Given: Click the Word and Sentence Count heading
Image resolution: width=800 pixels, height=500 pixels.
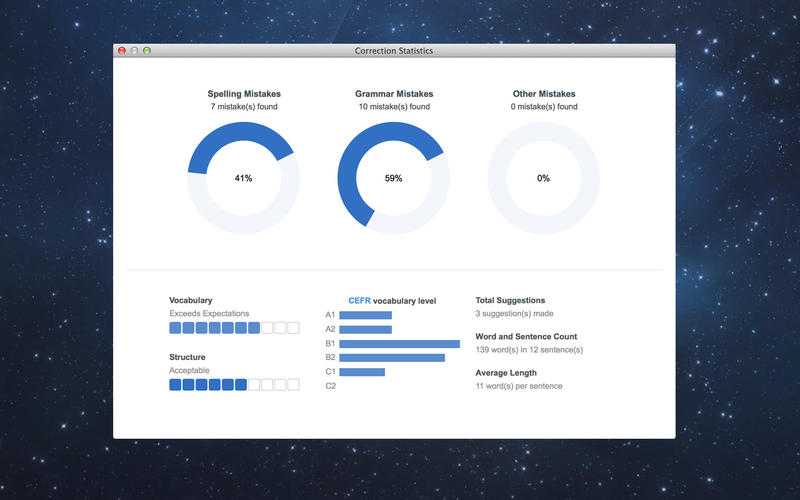Looking at the screenshot, I should 526,336.
